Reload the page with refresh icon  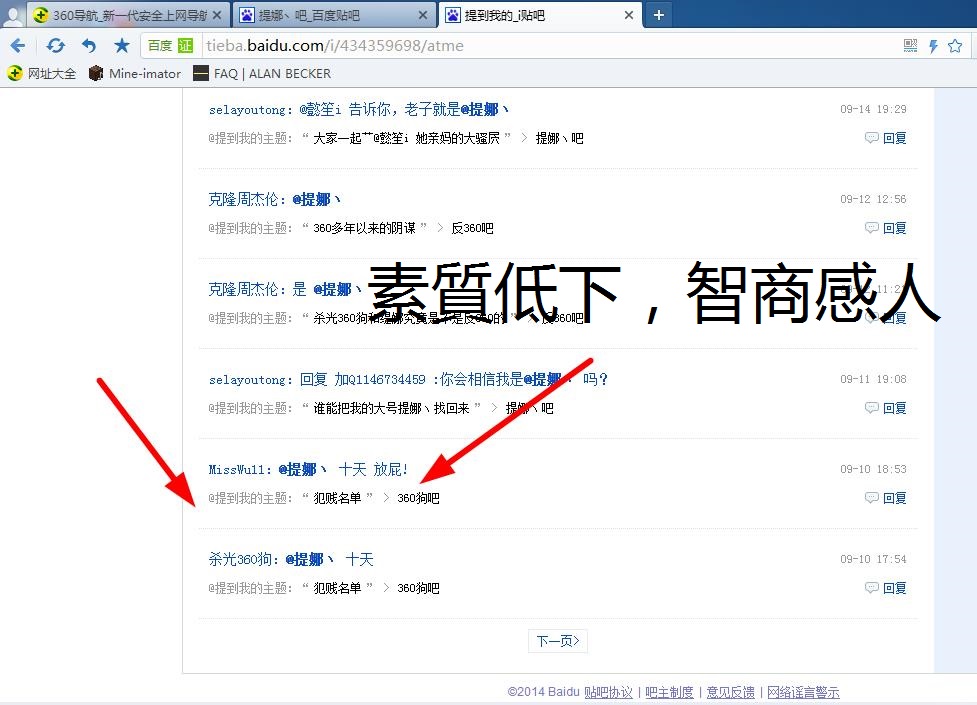click(55, 46)
